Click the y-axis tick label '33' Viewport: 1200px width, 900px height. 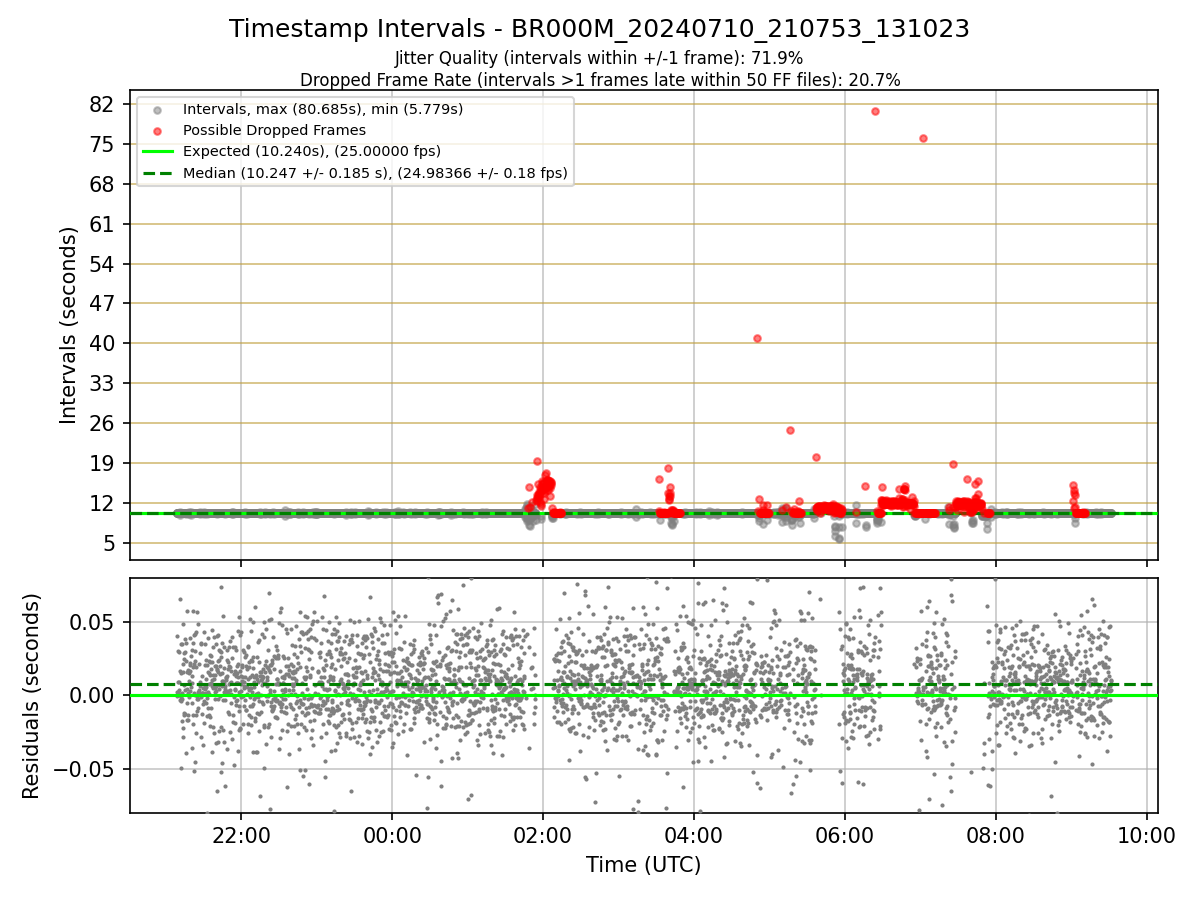click(103, 383)
